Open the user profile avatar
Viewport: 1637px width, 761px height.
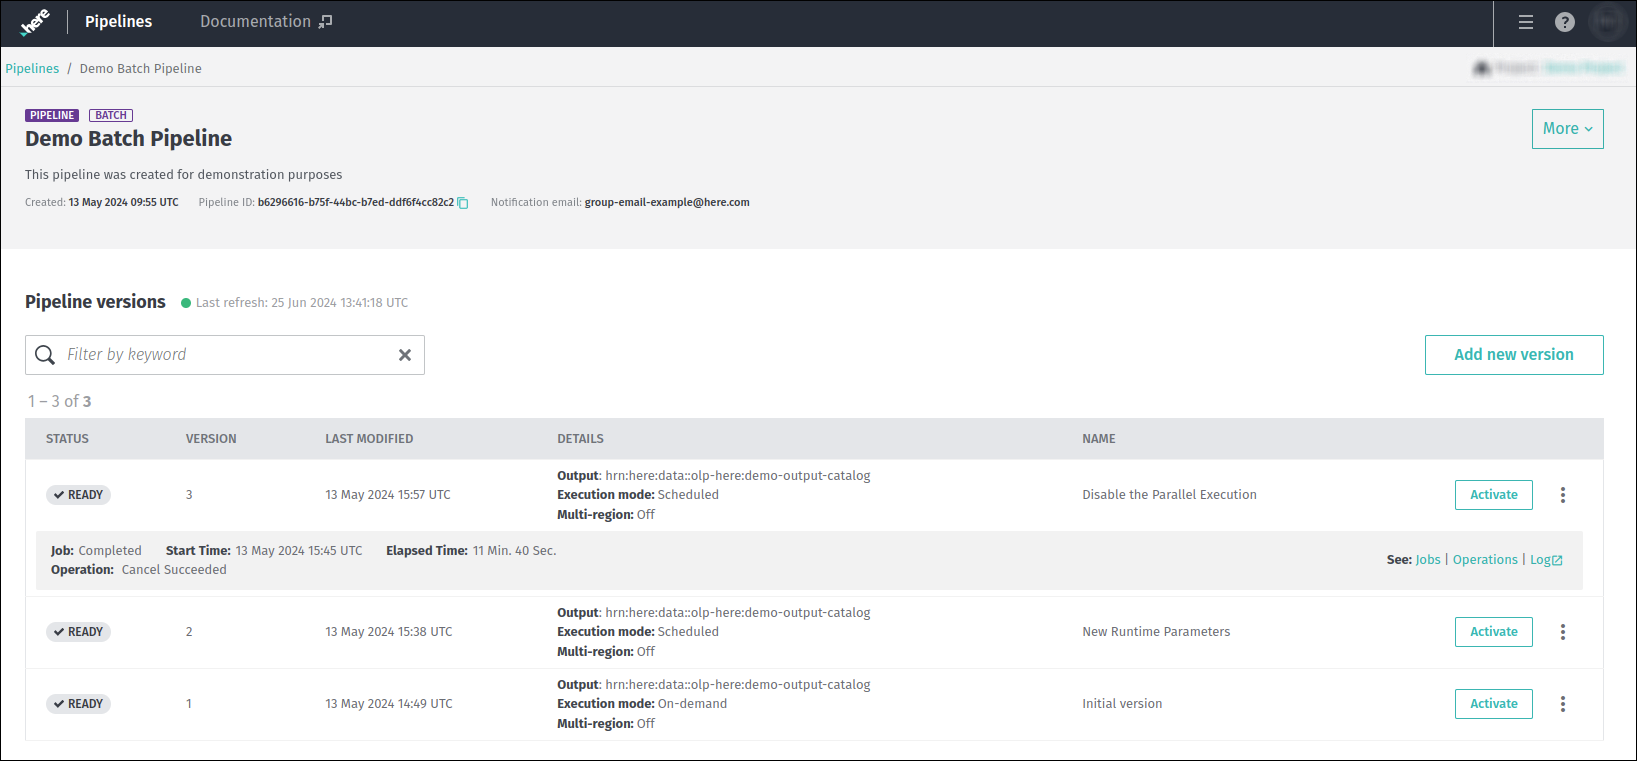(x=1608, y=22)
